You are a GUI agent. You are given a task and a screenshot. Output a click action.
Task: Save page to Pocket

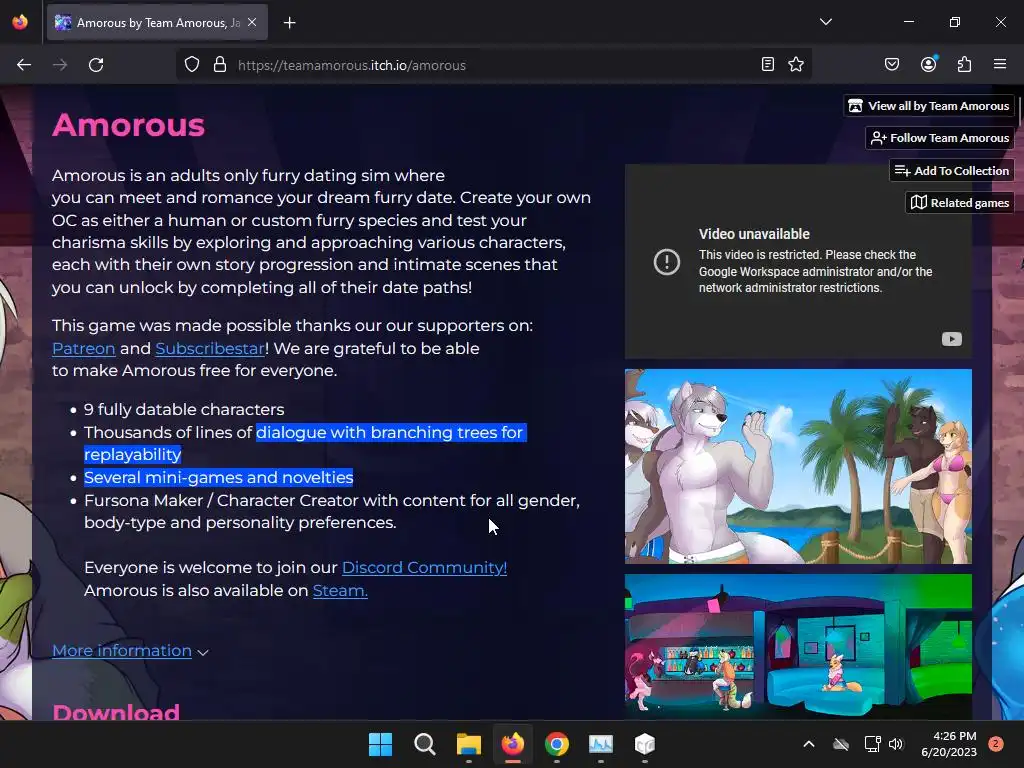(892, 64)
